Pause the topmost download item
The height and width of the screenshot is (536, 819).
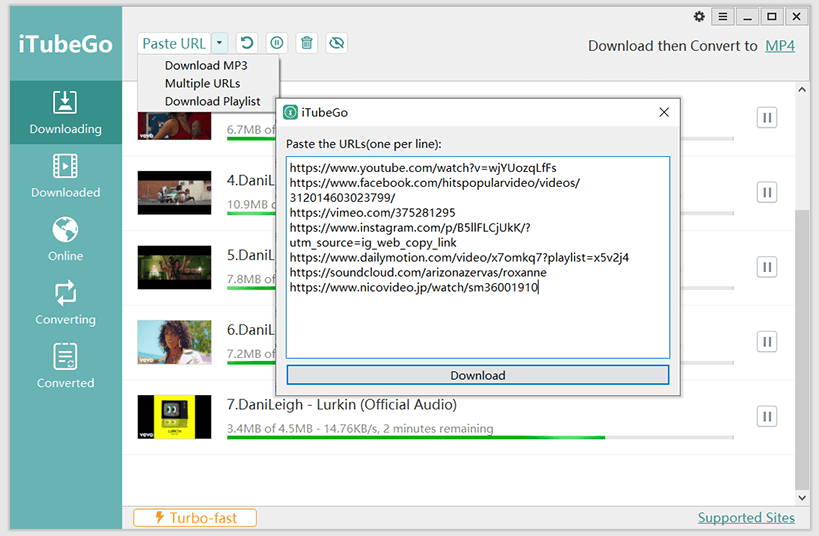(x=767, y=118)
